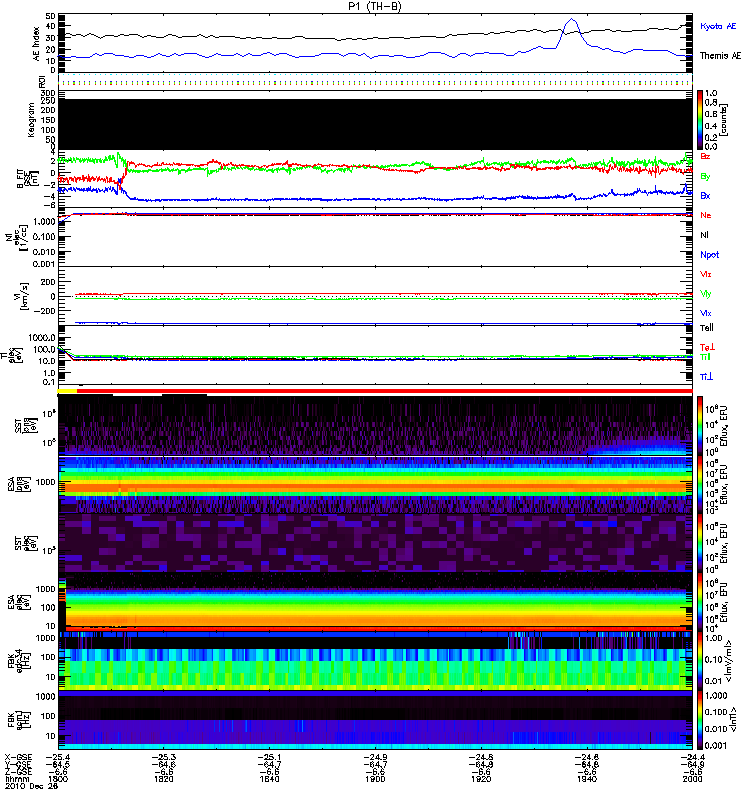The height and width of the screenshot is (800, 750).
Task: Click the hhmm axis row label
Action: tap(17, 779)
